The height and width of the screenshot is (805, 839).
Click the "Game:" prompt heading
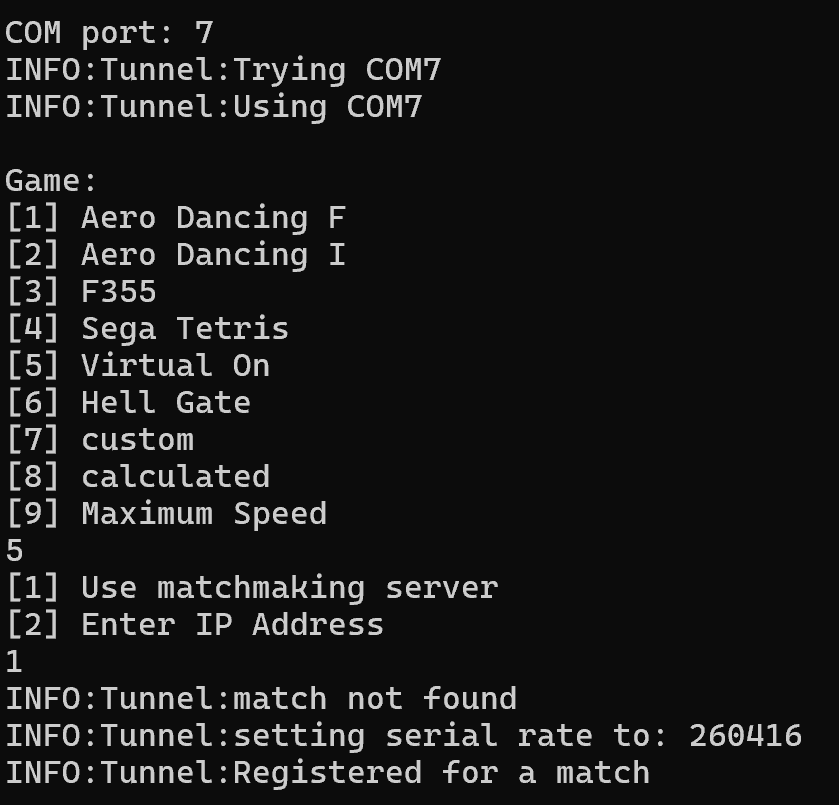[x=52, y=181]
